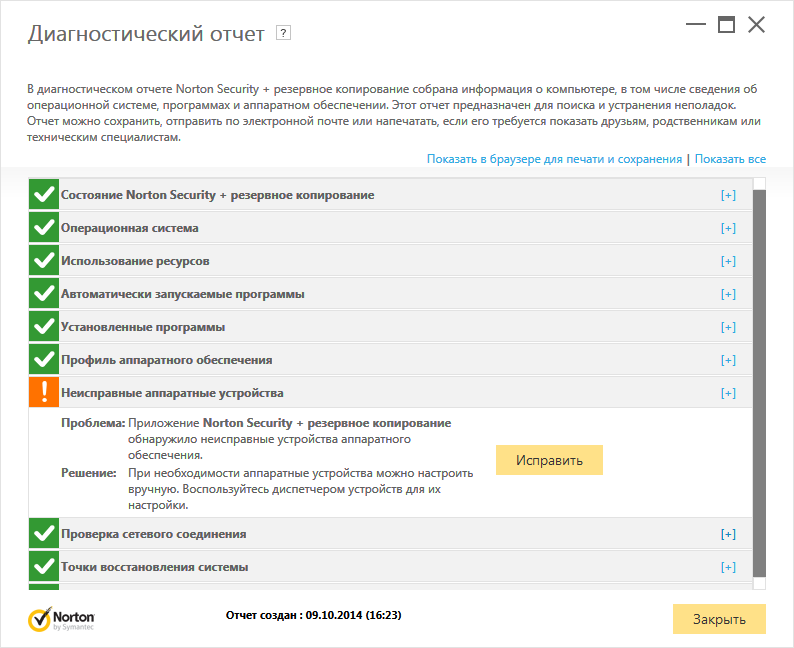
Task: Expand Состояние Norton Security section with [+]
Action: 728,195
